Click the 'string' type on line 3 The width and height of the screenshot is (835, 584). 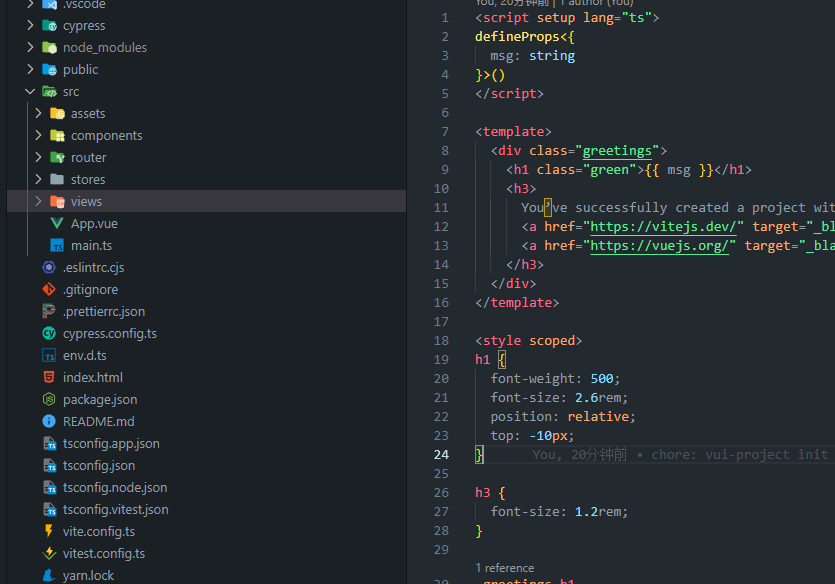(x=552, y=56)
